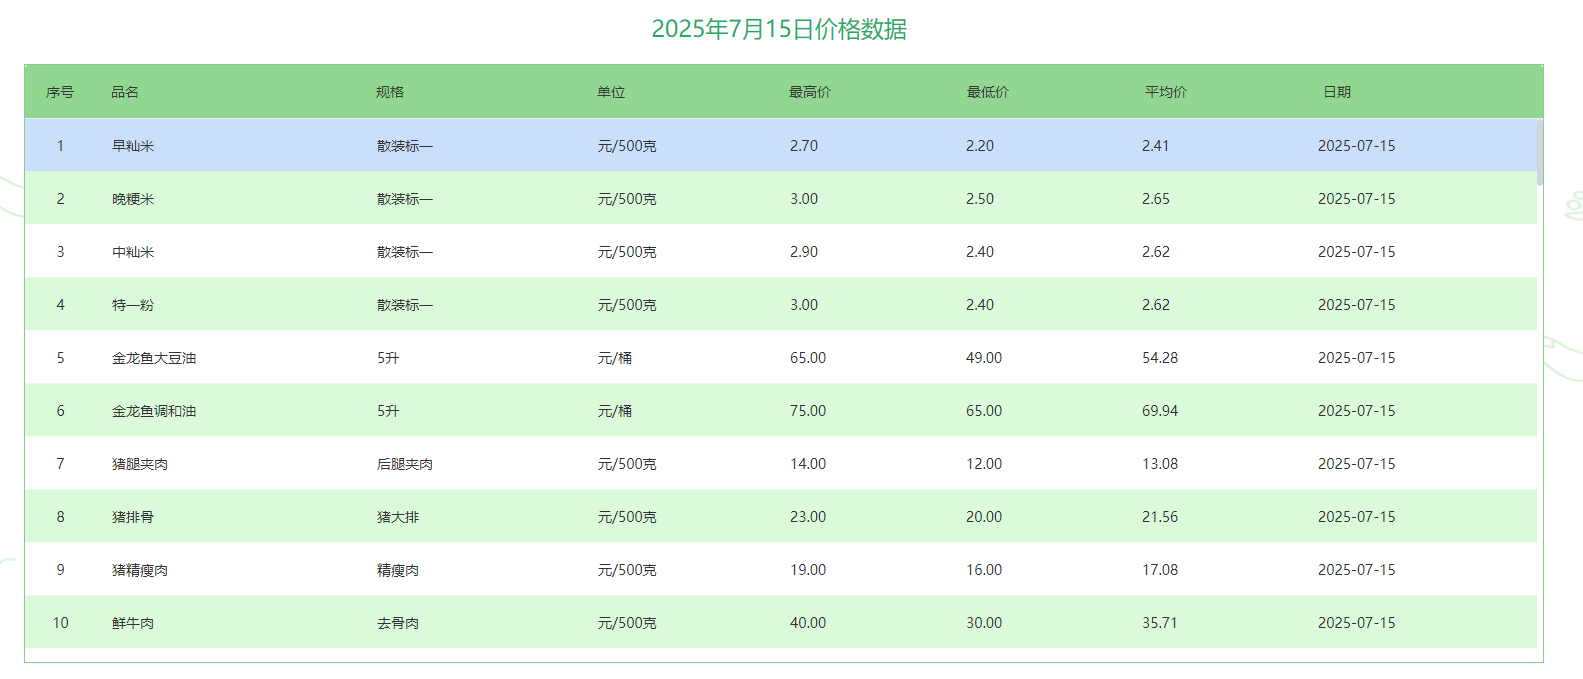This screenshot has height=679, width=1583.
Task: Click the lowest price 12.00 cell
Action: [984, 464]
